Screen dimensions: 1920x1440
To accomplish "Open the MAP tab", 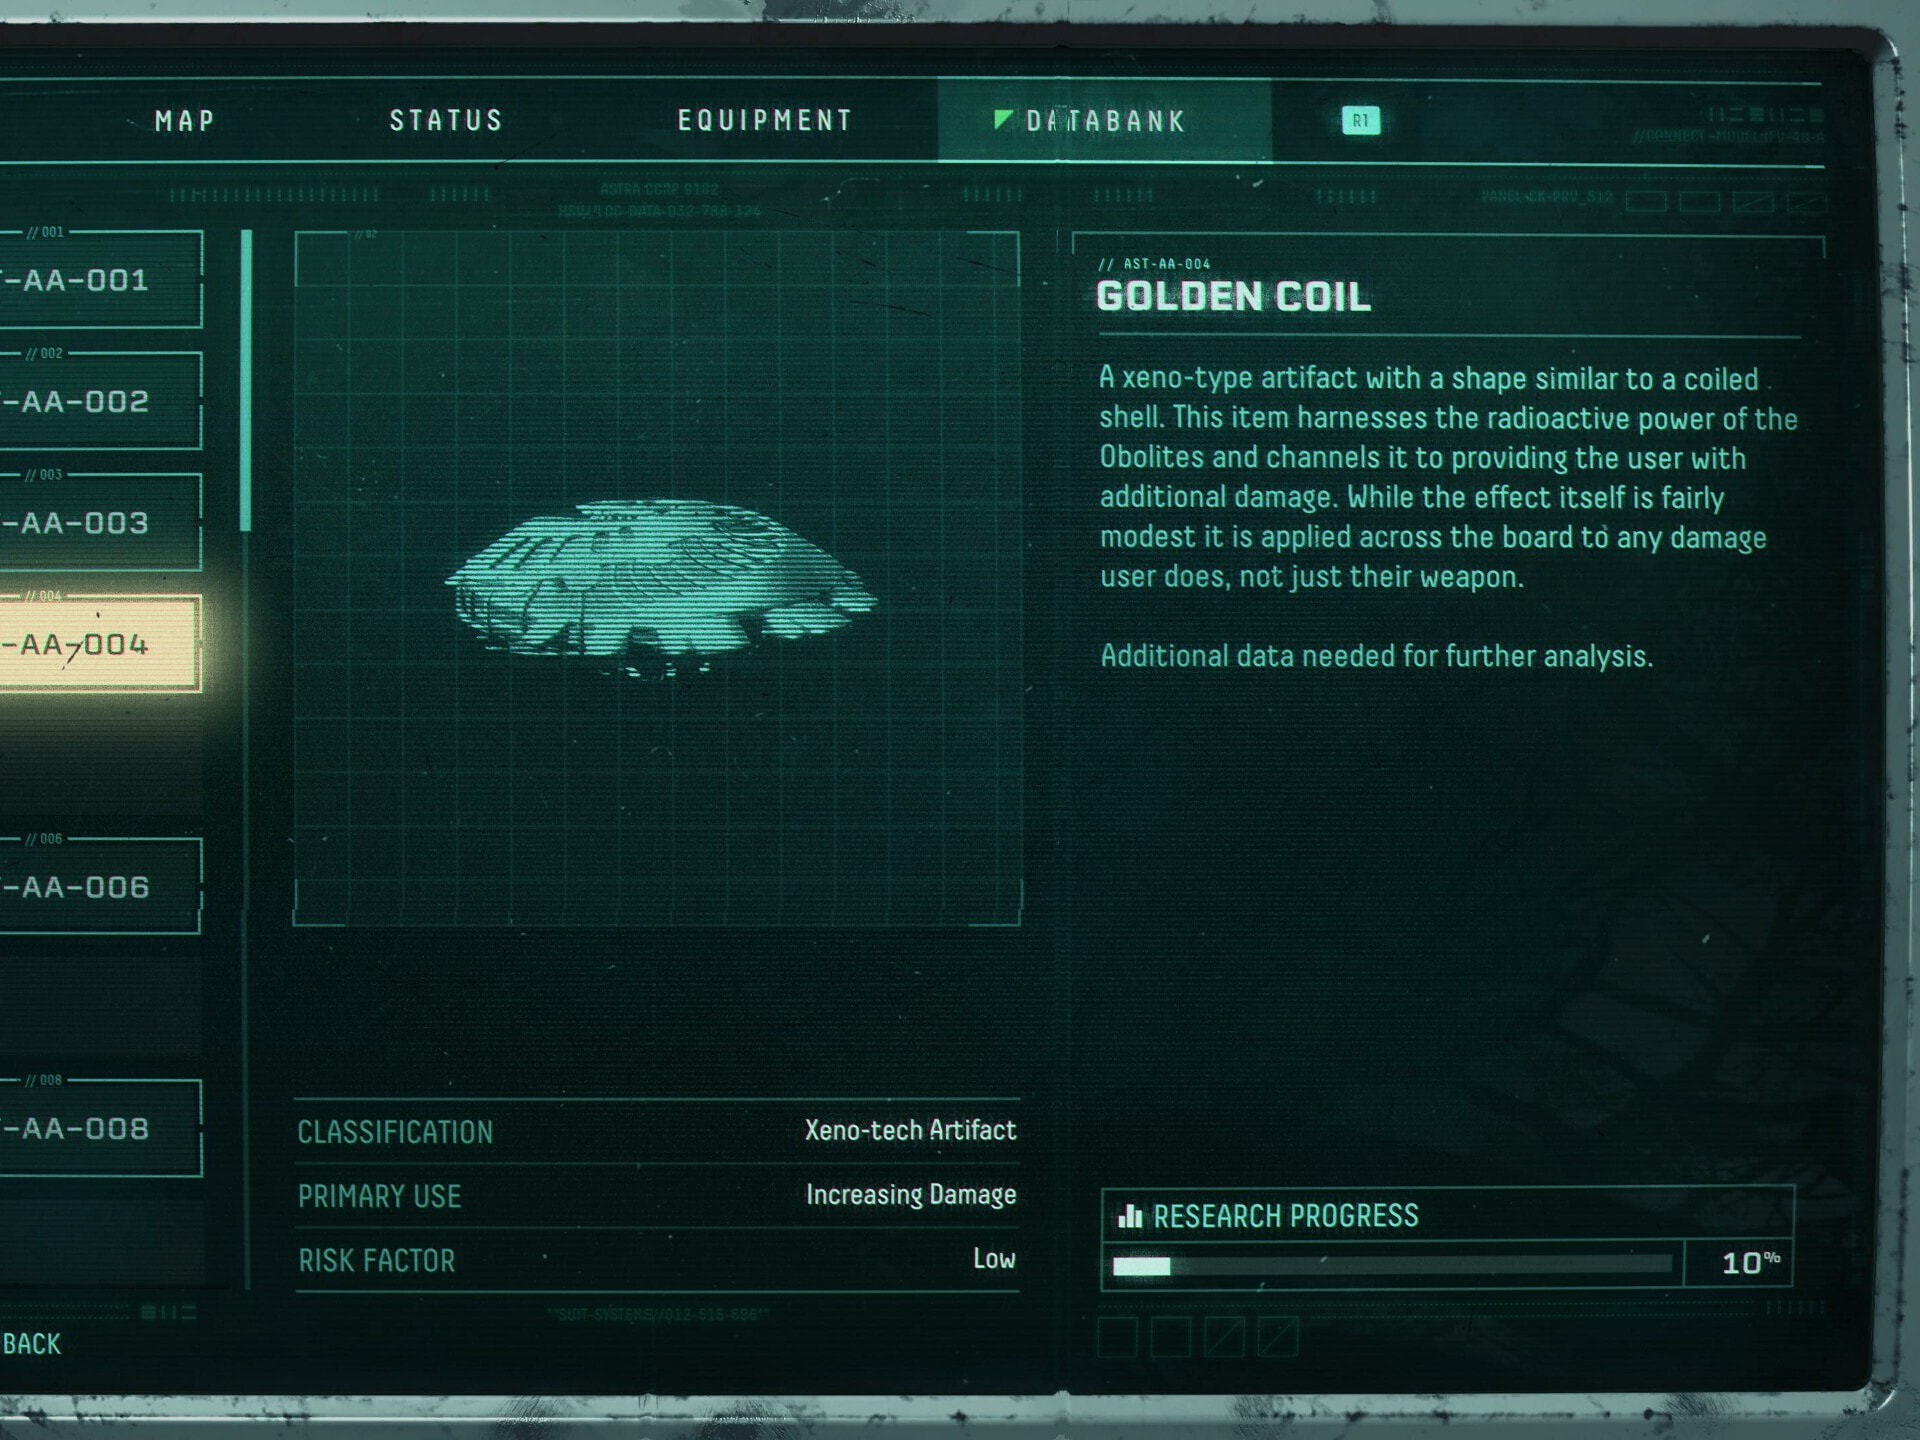I will [185, 121].
